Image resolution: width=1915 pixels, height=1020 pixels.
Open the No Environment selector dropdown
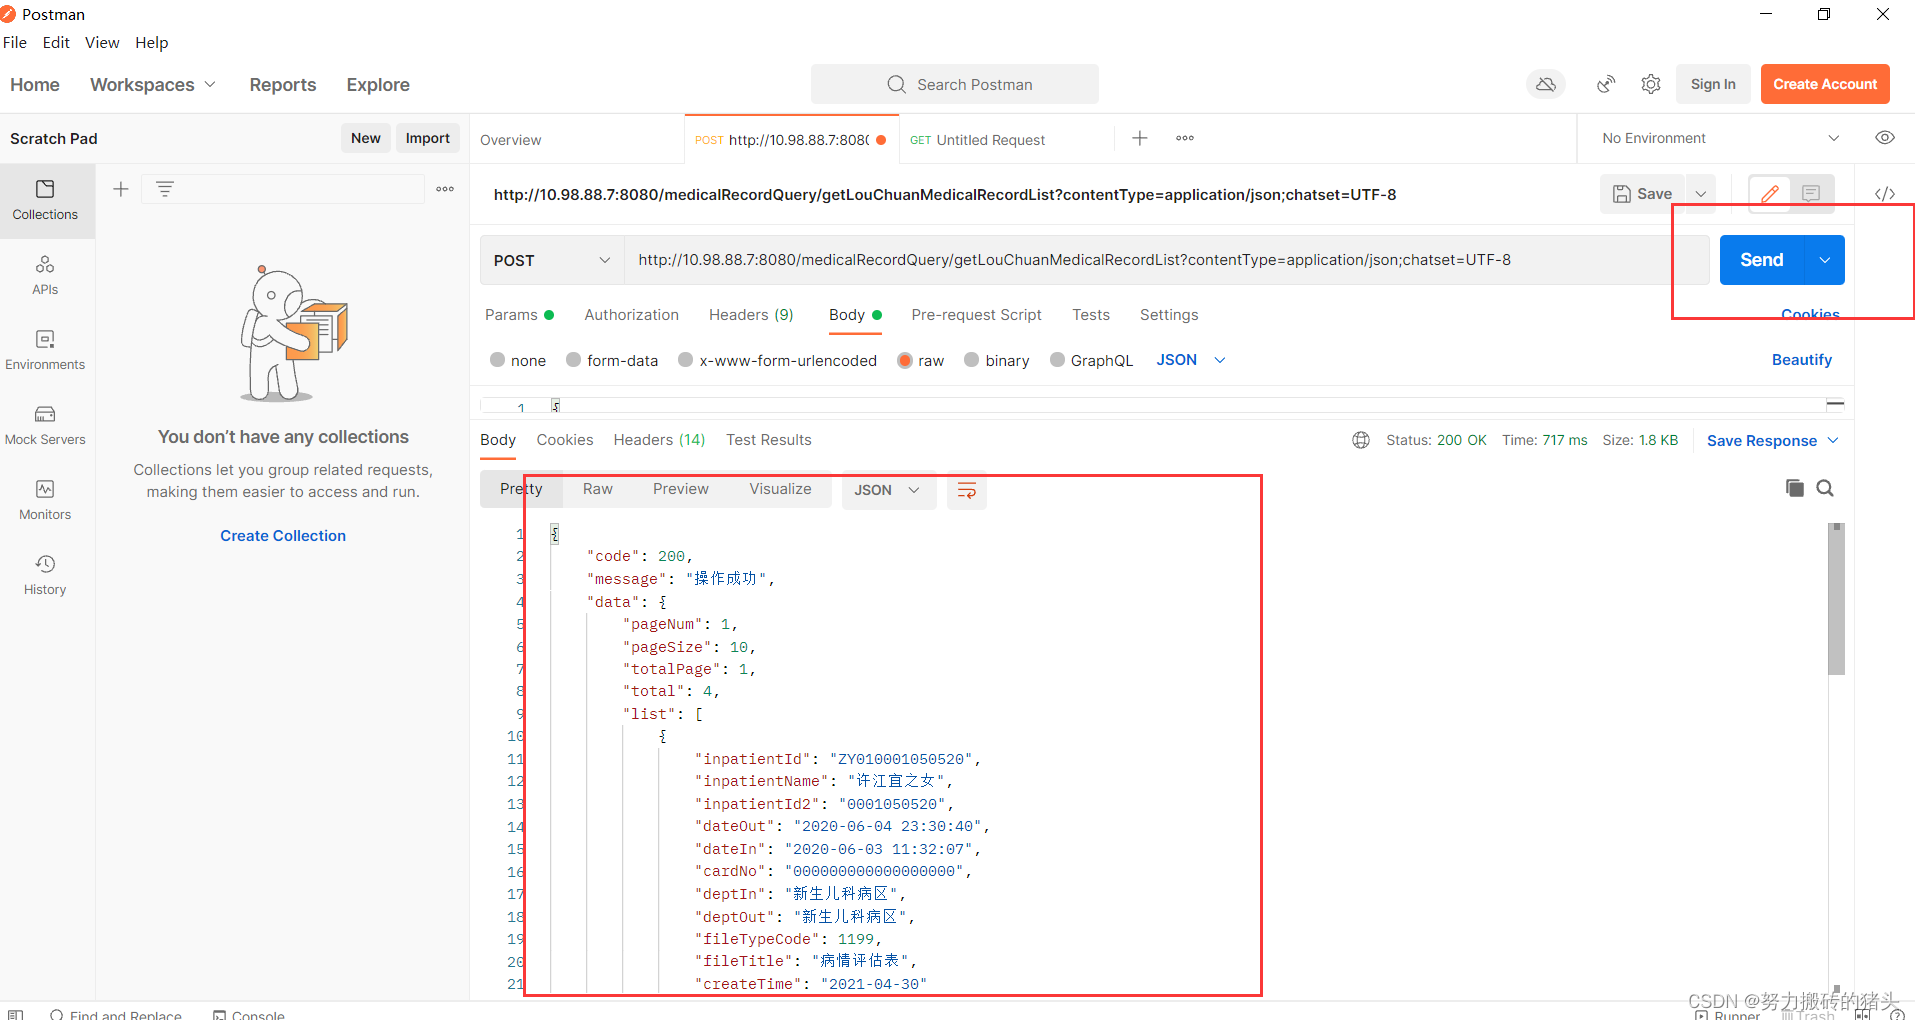1720,138
